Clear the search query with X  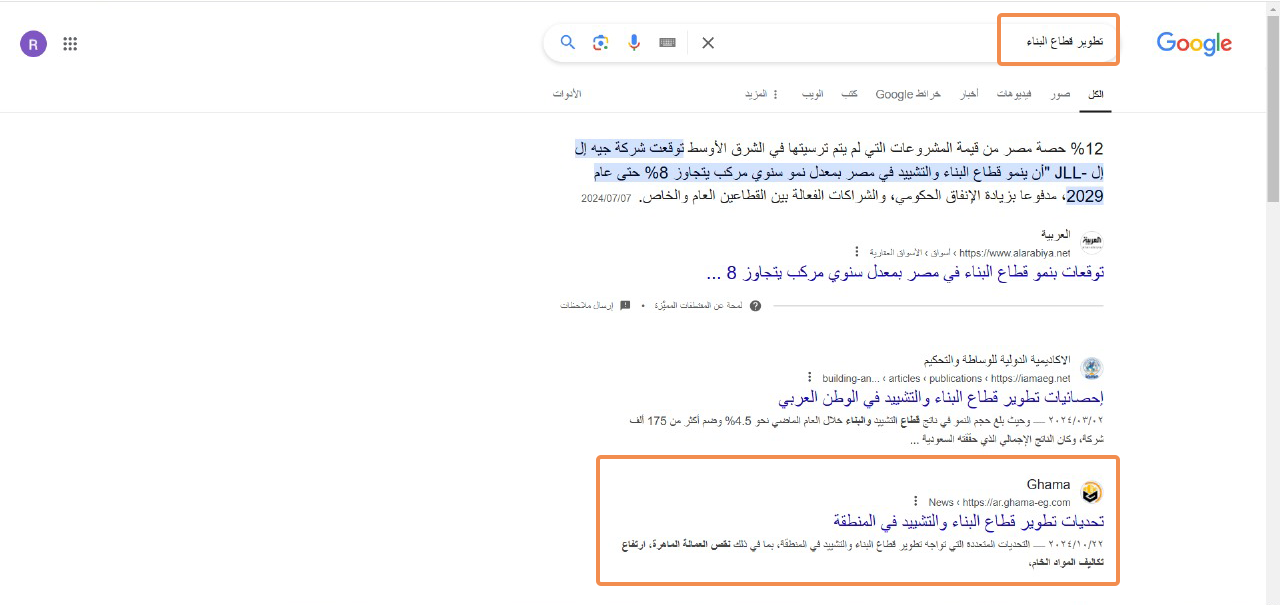[x=708, y=42]
